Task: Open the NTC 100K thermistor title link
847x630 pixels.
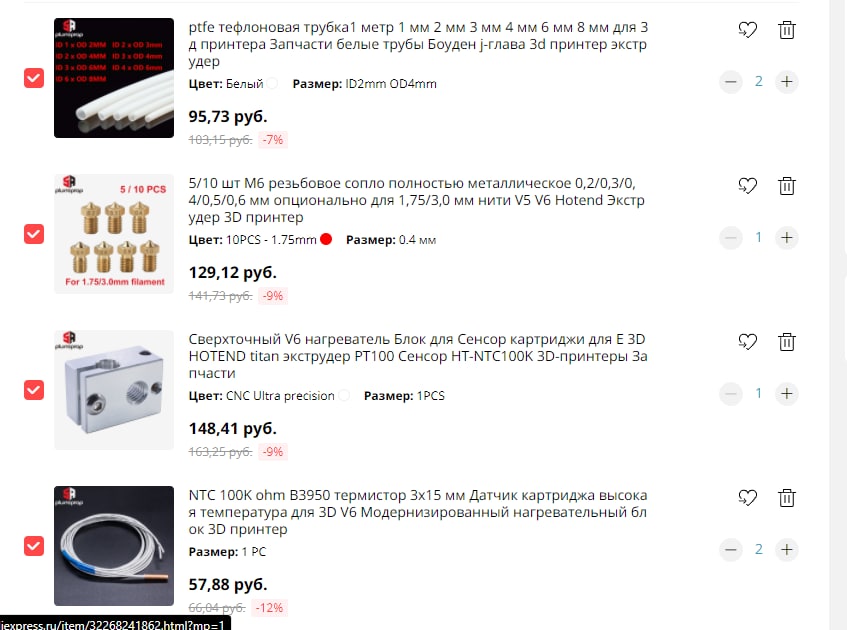Action: [418, 512]
